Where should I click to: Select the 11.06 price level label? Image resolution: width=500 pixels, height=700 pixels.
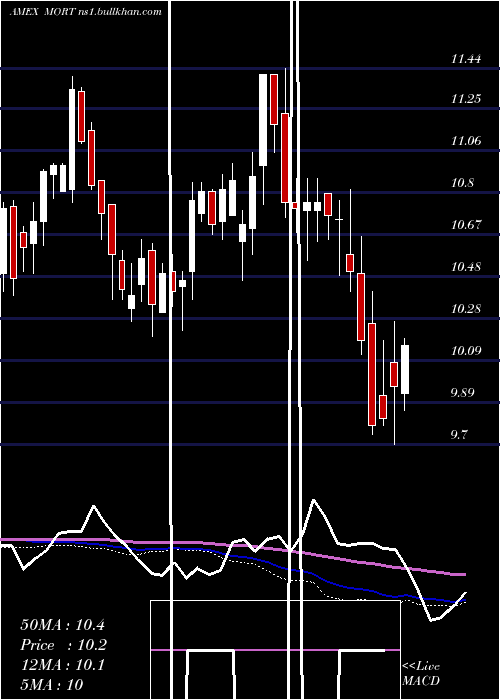(x=466, y=141)
